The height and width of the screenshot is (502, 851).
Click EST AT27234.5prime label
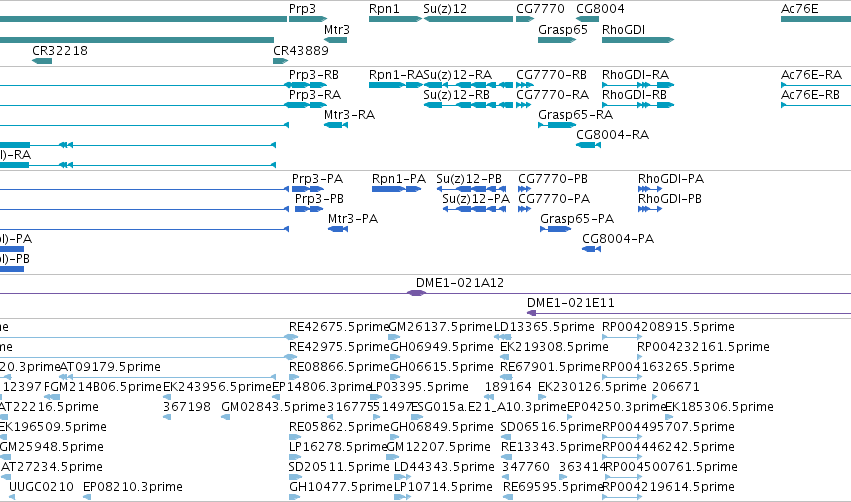(52, 467)
